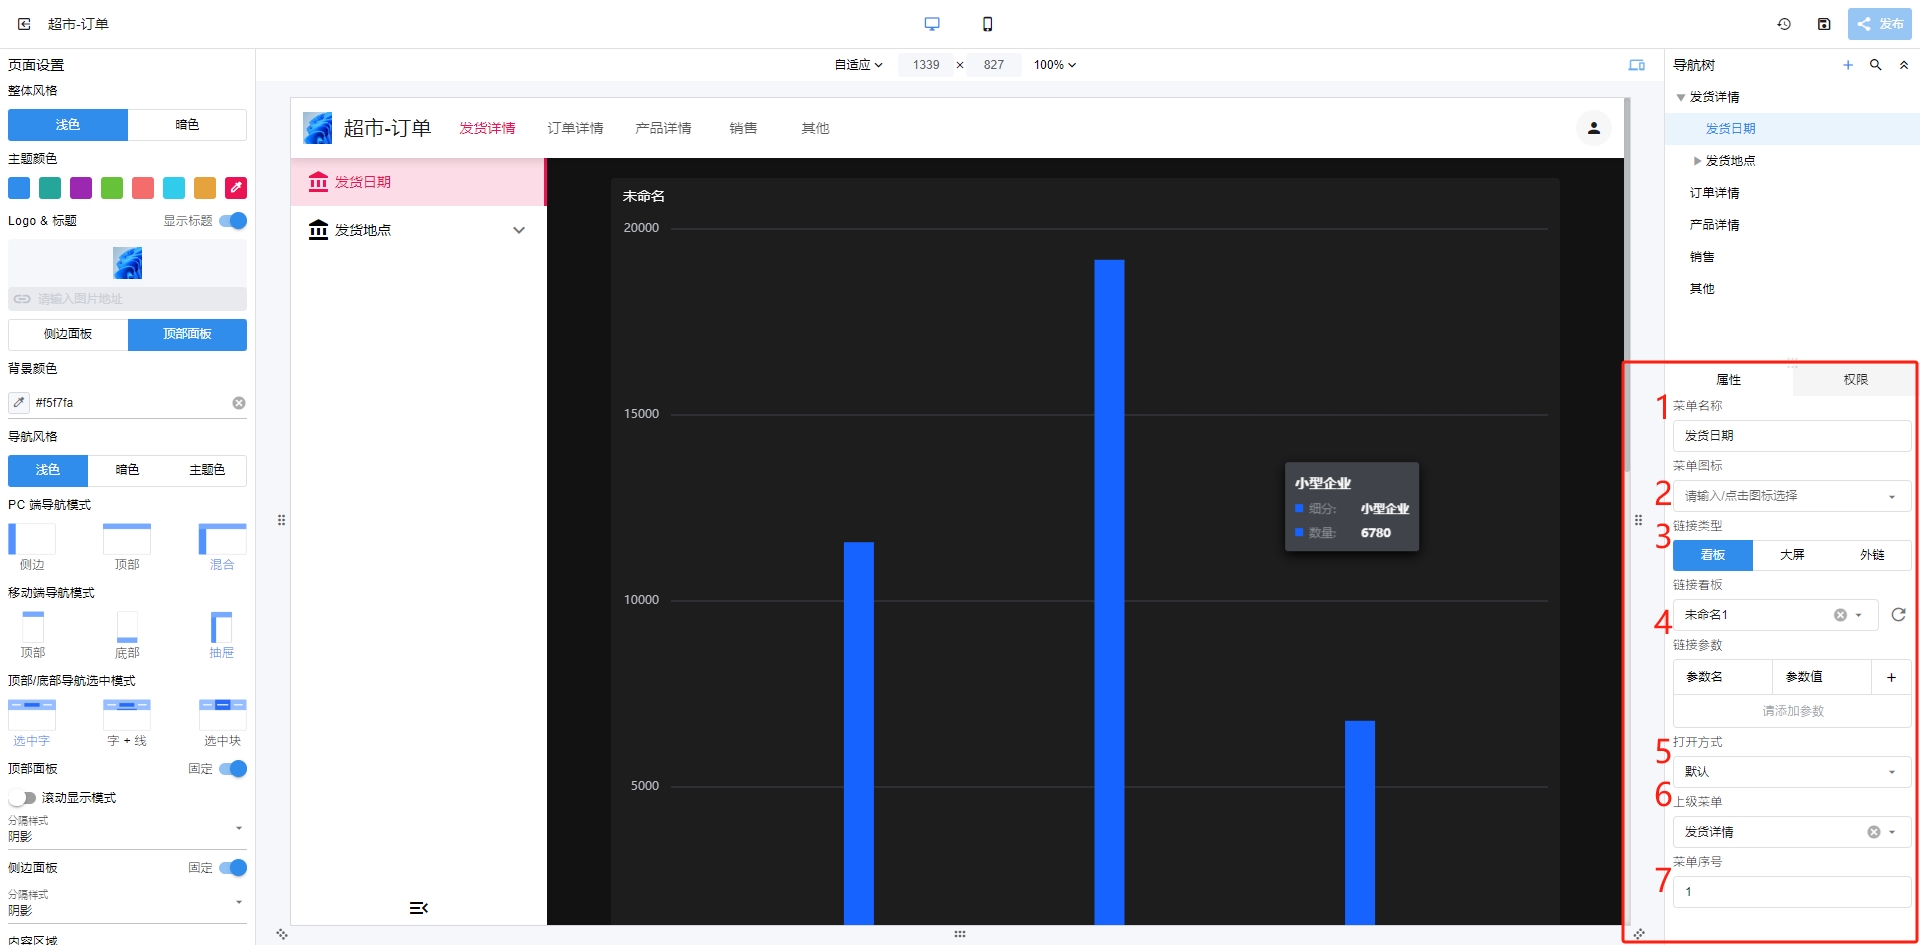Screen dimensions: 1920x945
Task: Select 主题色 navigation style
Action: point(207,470)
